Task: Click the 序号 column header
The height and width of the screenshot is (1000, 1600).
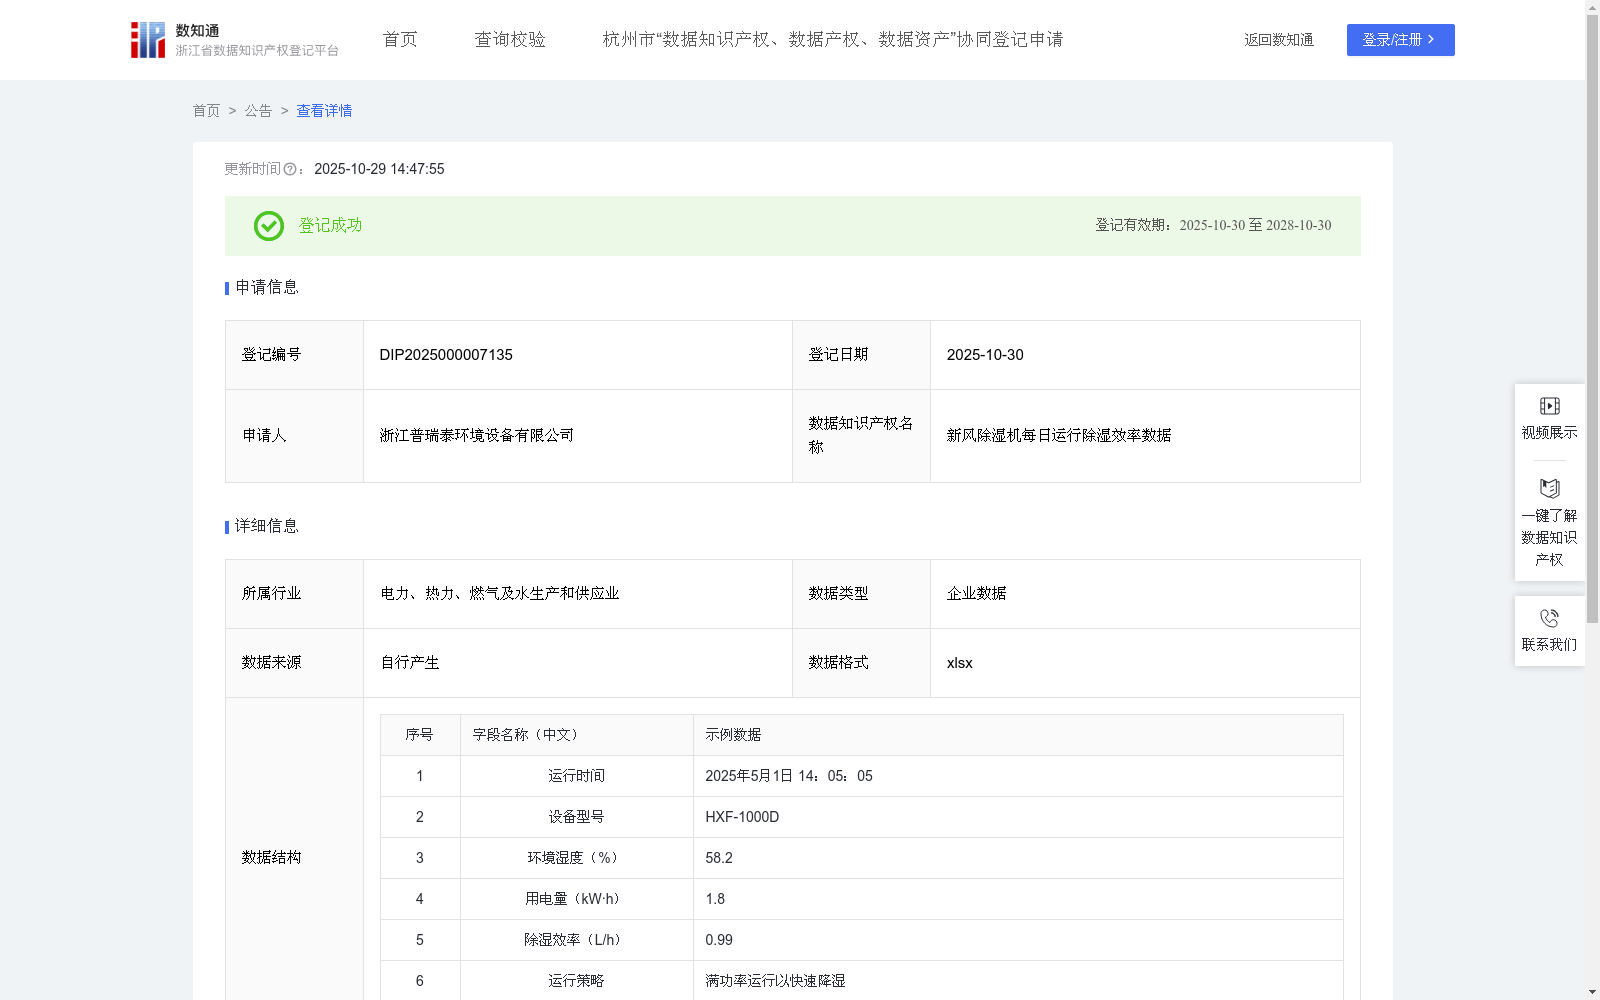Action: [419, 735]
